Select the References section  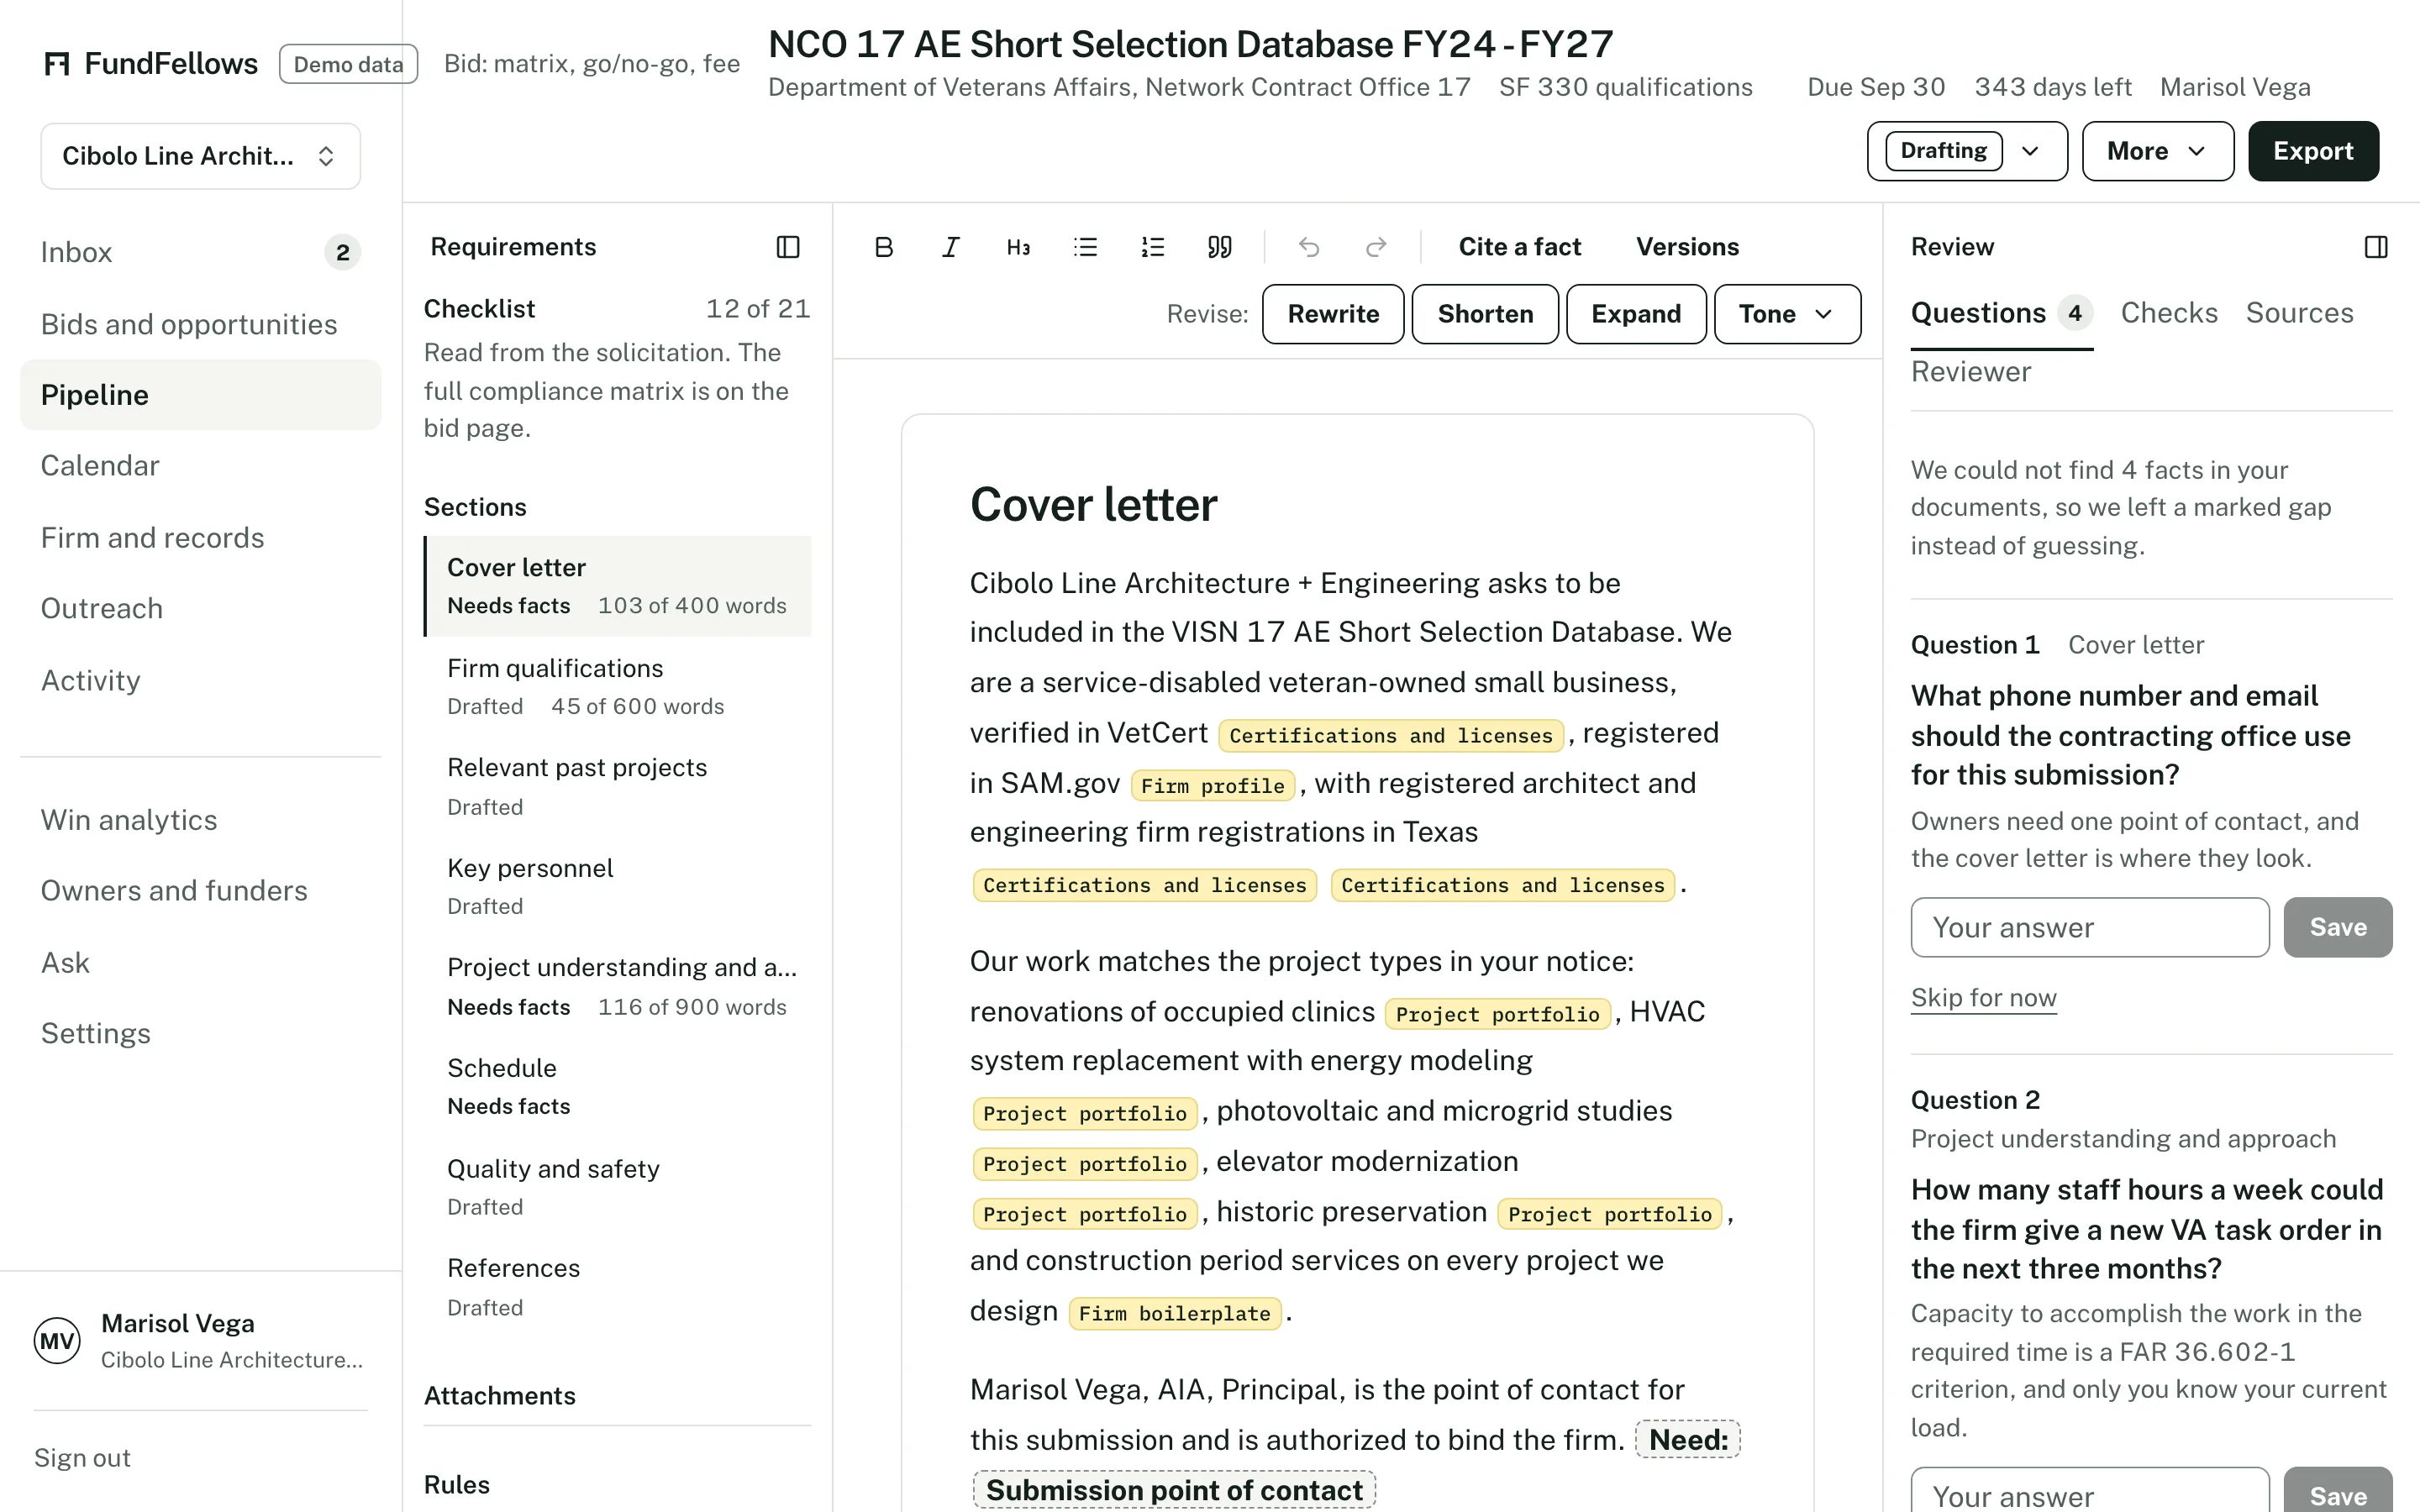pos(618,1287)
